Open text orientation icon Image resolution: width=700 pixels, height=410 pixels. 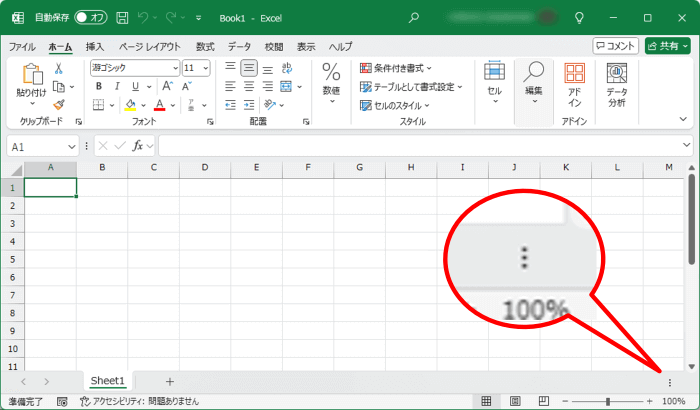pos(270,105)
